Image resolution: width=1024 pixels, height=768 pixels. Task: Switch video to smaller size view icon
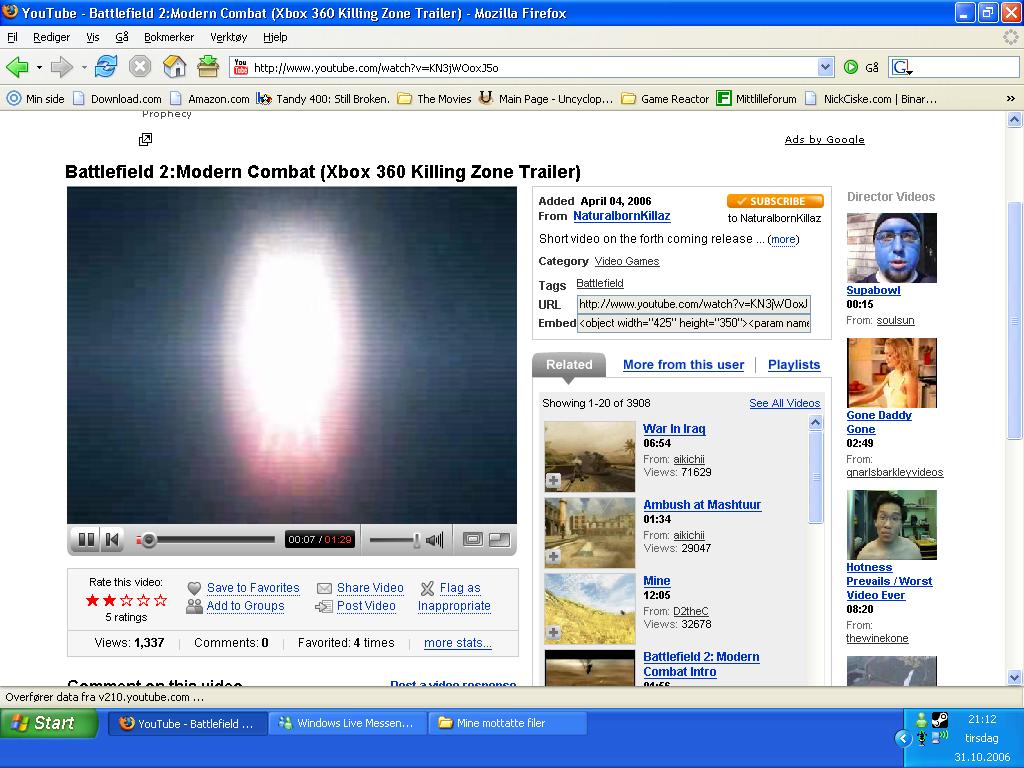pos(472,539)
